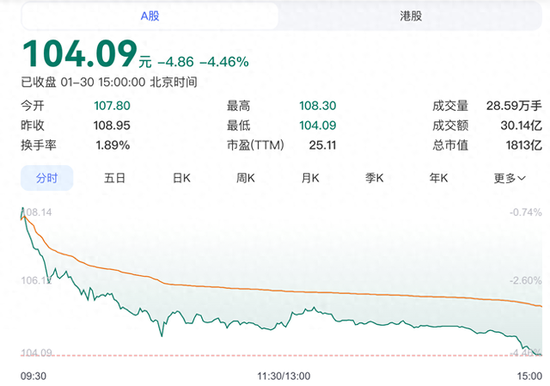Select the 五日 chart view
Screen dimensions: 550x386
114,178
